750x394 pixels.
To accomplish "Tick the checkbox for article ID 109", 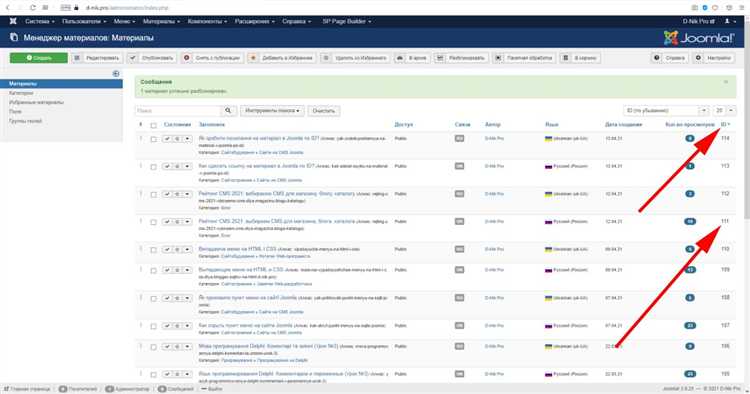I will [153, 271].
